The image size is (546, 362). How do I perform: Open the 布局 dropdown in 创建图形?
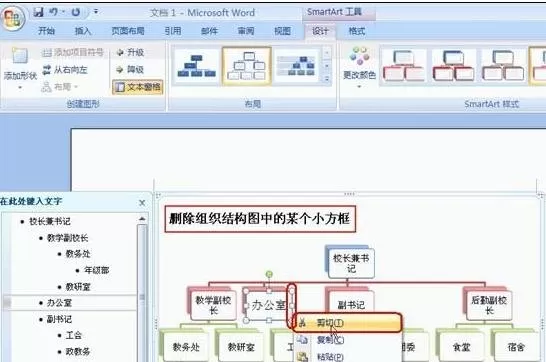60,87
